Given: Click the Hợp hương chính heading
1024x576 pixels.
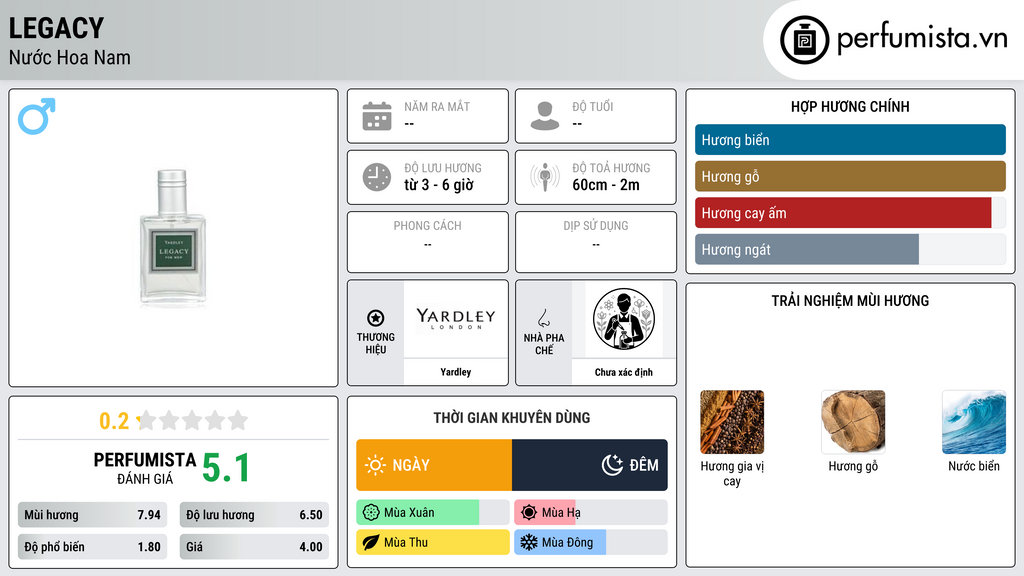Looking at the screenshot, I should point(850,106).
